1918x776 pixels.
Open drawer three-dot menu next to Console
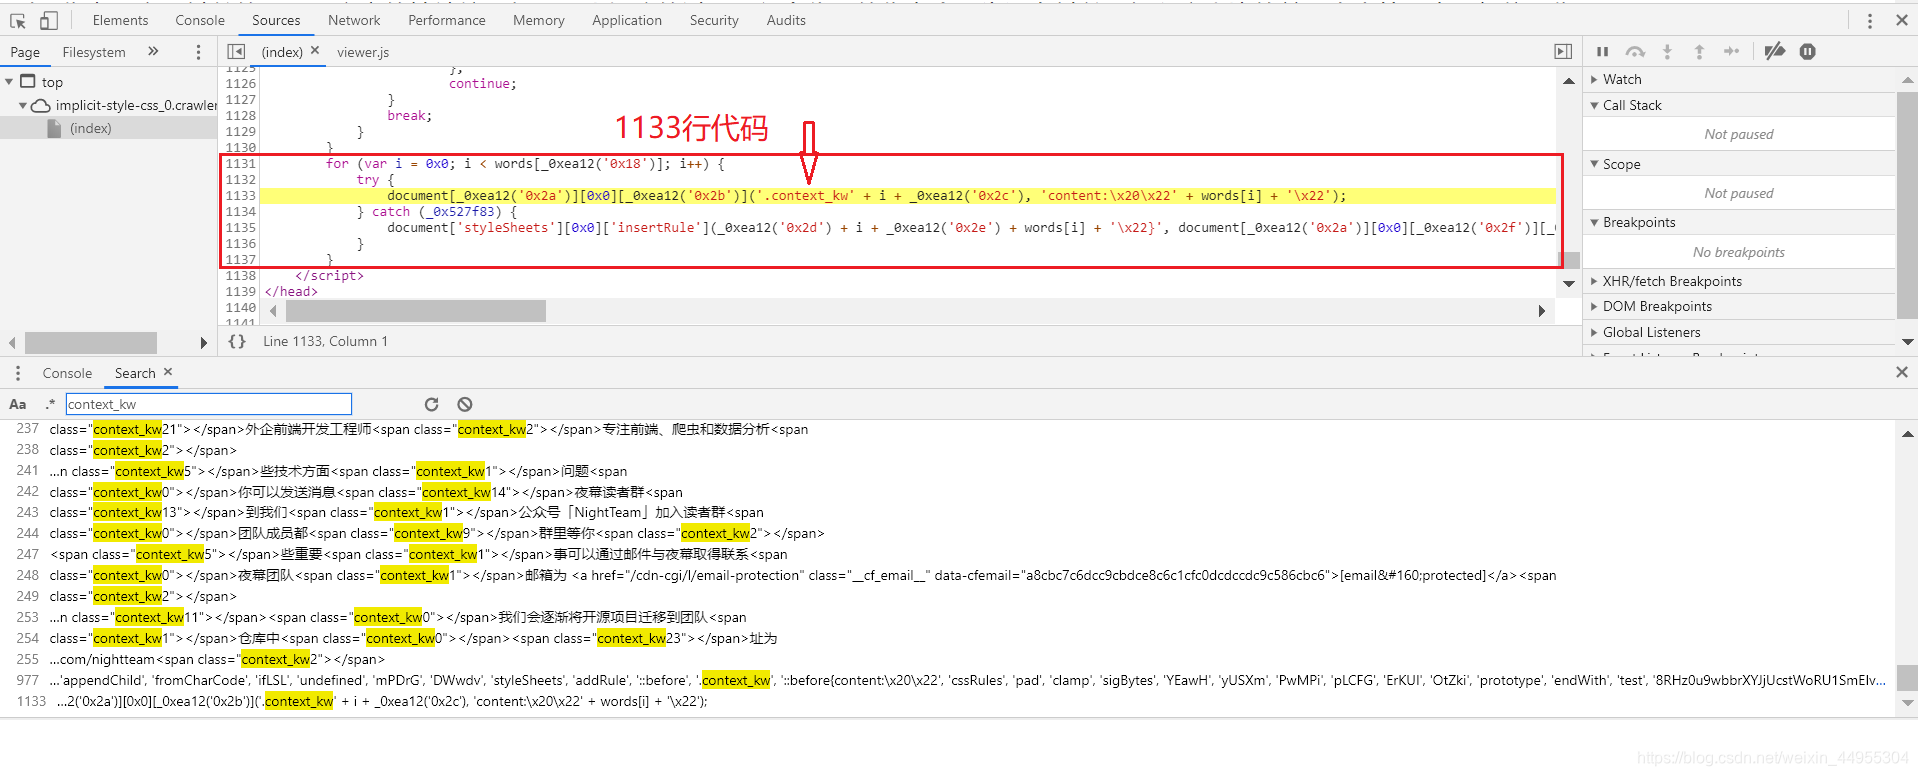17,373
